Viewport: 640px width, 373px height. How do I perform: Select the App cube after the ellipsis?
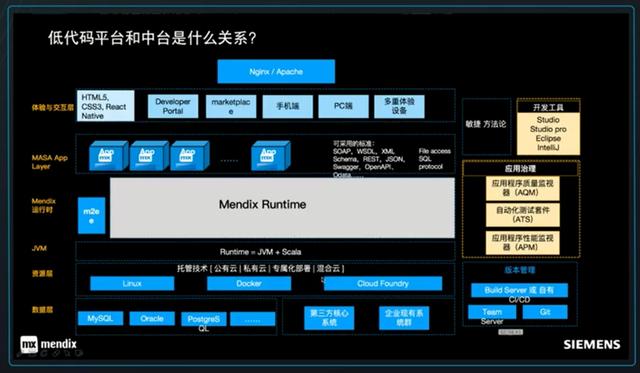pyautogui.click(x=271, y=155)
